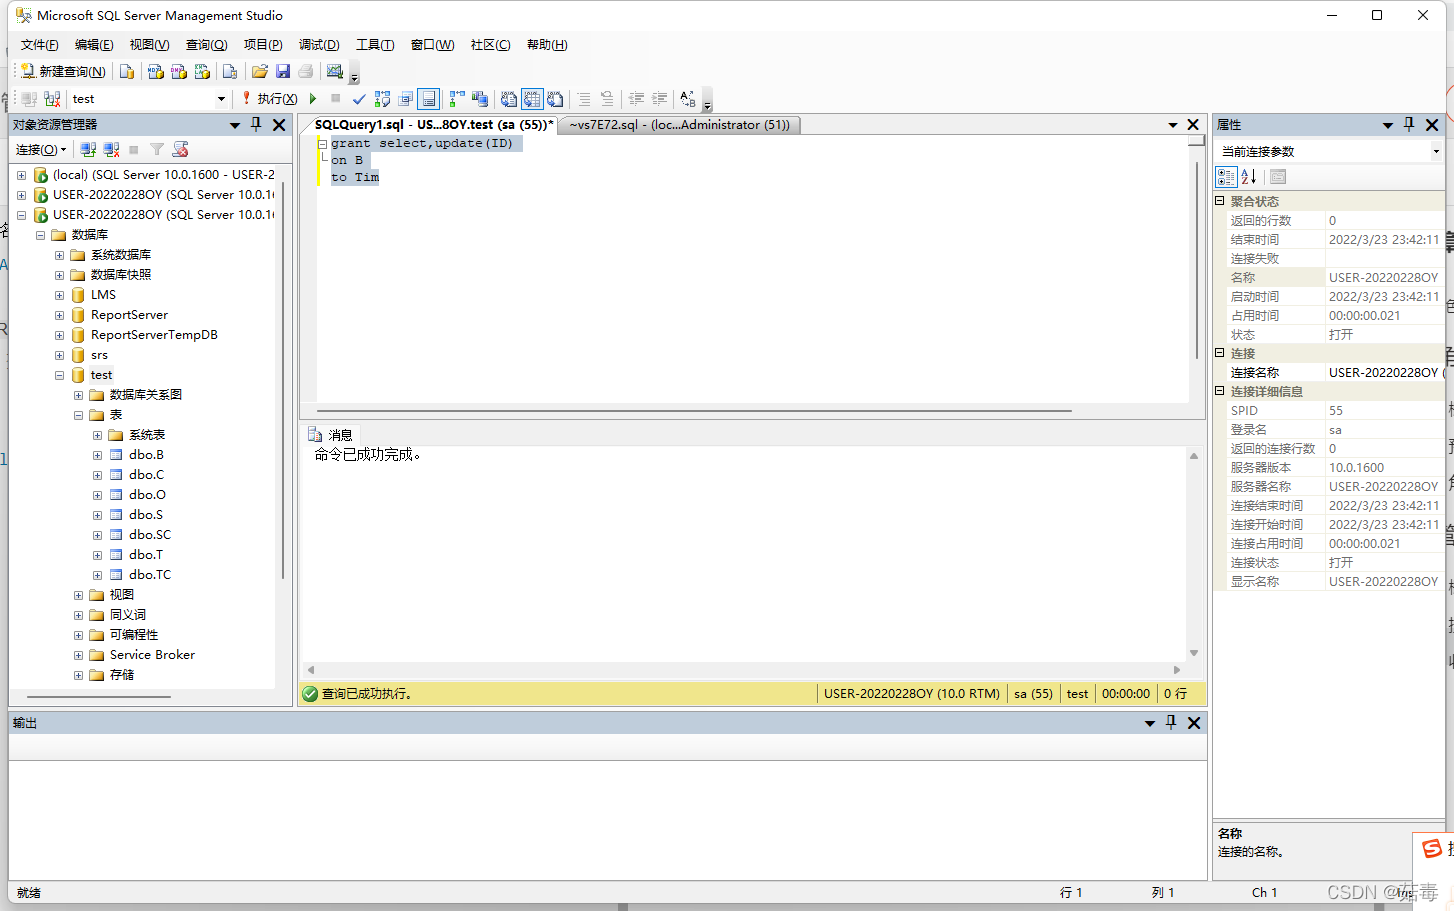This screenshot has height=911, width=1454.
Task: Save the query with the floppy disk icon
Action: click(283, 71)
